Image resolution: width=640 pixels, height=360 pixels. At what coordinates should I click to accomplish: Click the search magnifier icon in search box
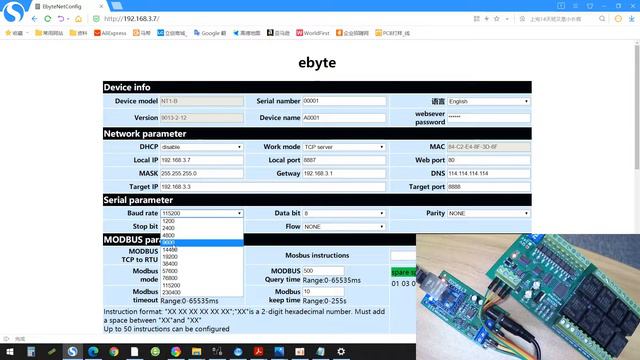tap(602, 19)
